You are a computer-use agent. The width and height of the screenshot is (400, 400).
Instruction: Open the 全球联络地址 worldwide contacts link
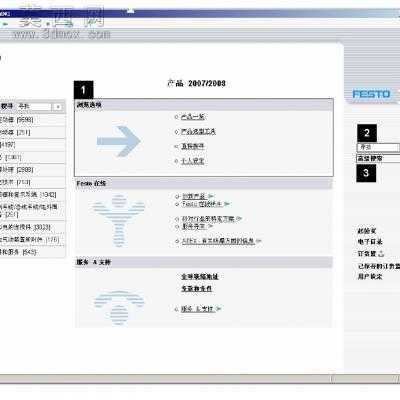pyautogui.click(x=200, y=277)
